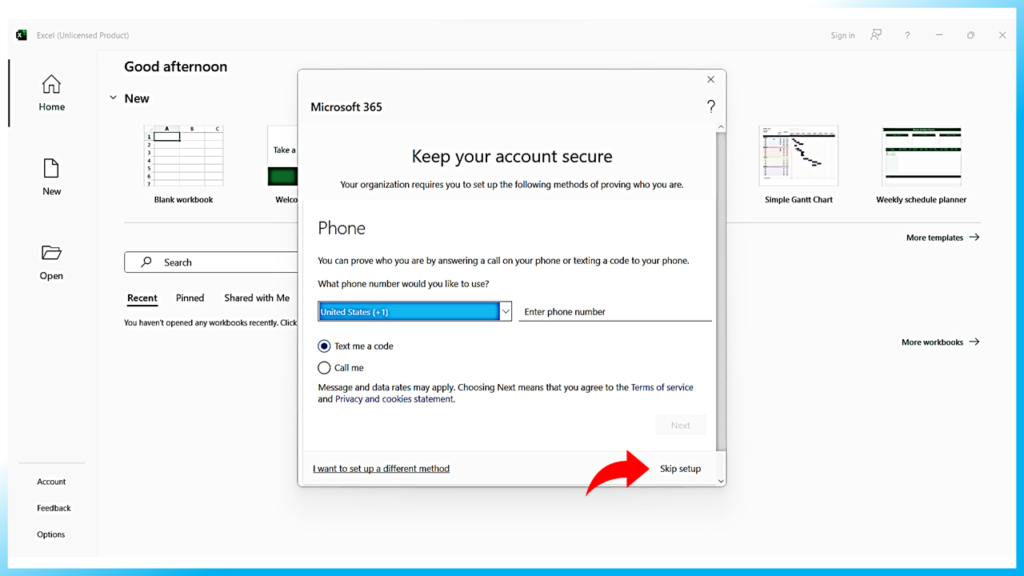This screenshot has height=576, width=1024.
Task: Switch to the Shared with Me tab
Action: pyautogui.click(x=257, y=298)
